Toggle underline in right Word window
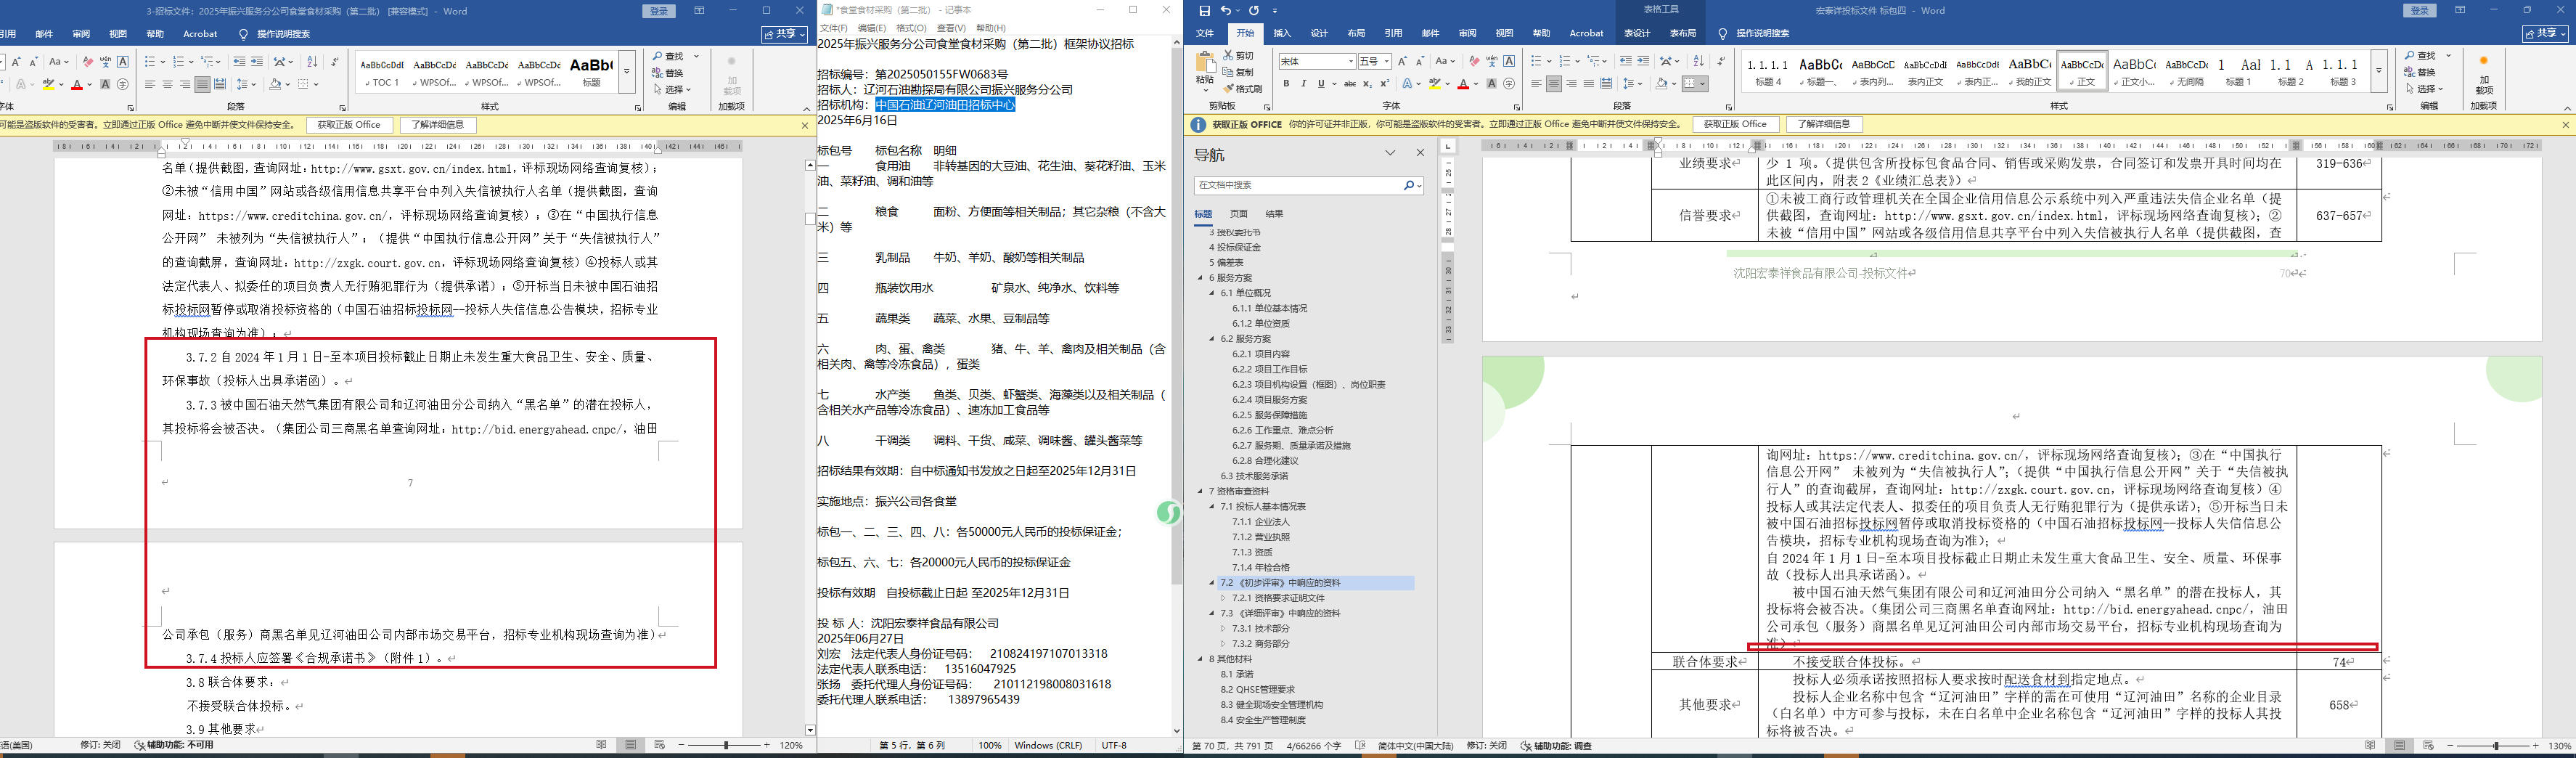This screenshot has height=758, width=2576. tap(1320, 84)
